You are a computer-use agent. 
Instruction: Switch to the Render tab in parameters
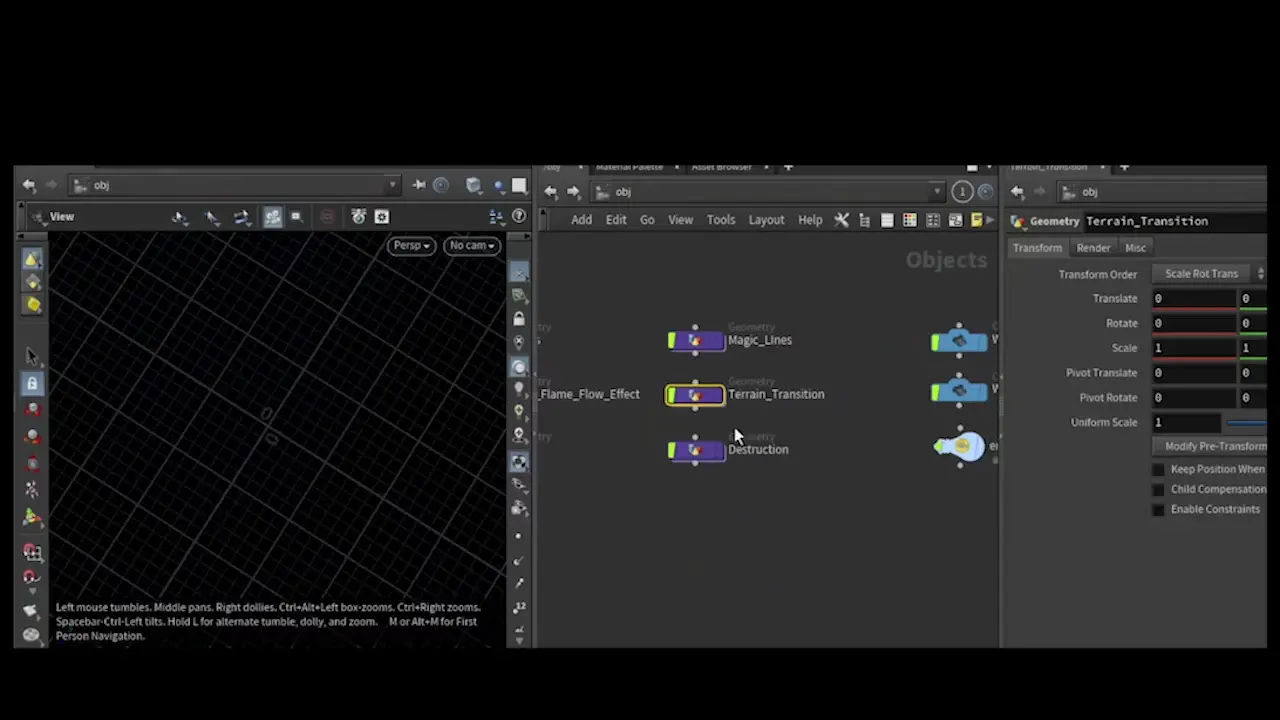(x=1093, y=247)
